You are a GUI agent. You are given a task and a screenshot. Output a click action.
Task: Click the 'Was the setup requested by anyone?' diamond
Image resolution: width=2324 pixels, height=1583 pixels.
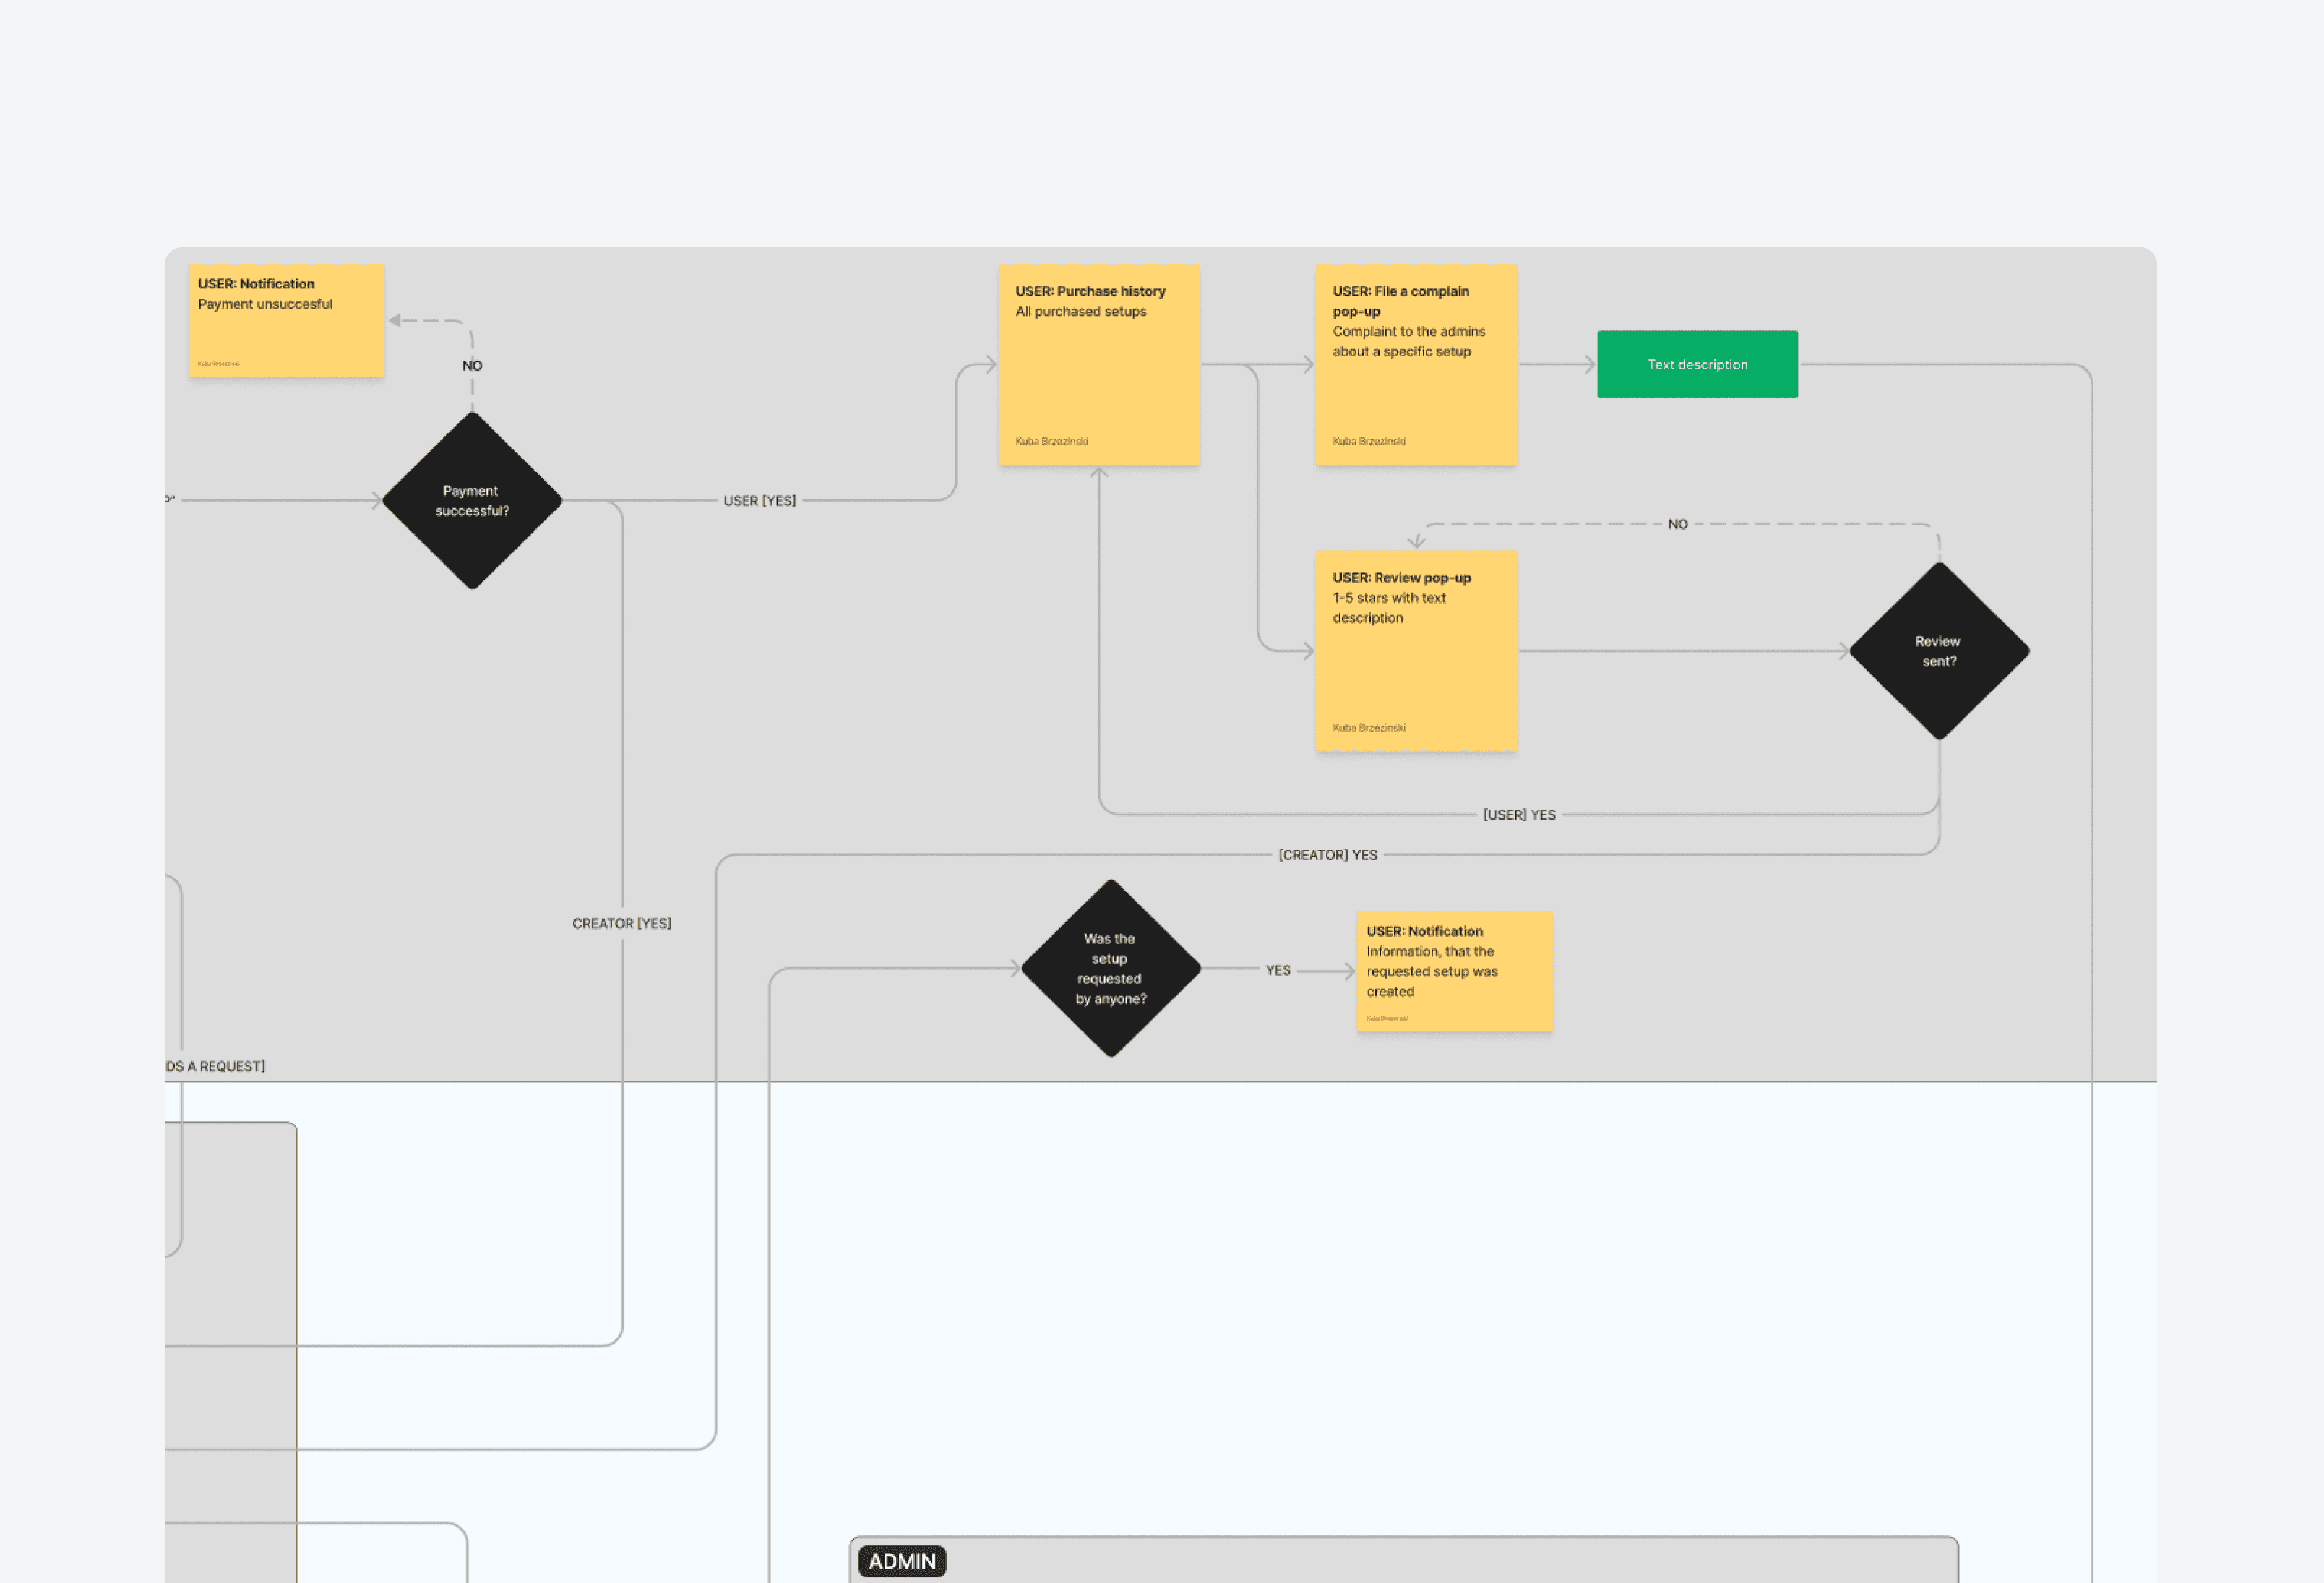point(1110,968)
